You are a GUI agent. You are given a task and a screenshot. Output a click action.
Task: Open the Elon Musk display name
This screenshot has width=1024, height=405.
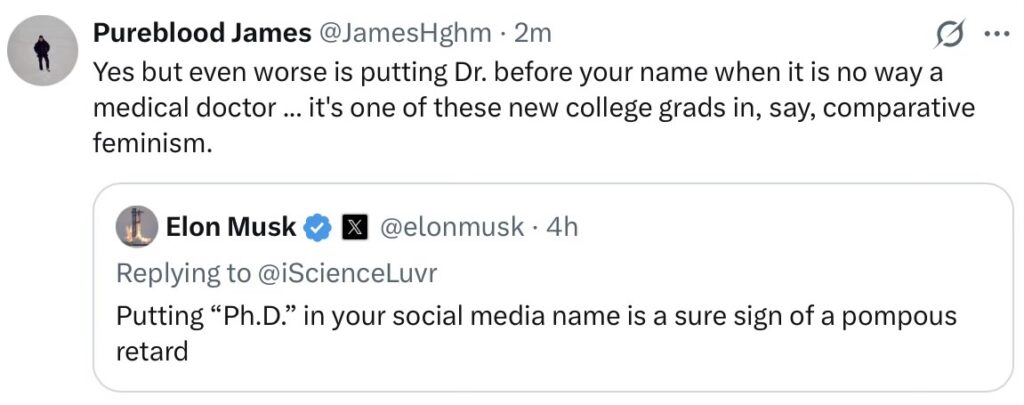pyautogui.click(x=231, y=227)
